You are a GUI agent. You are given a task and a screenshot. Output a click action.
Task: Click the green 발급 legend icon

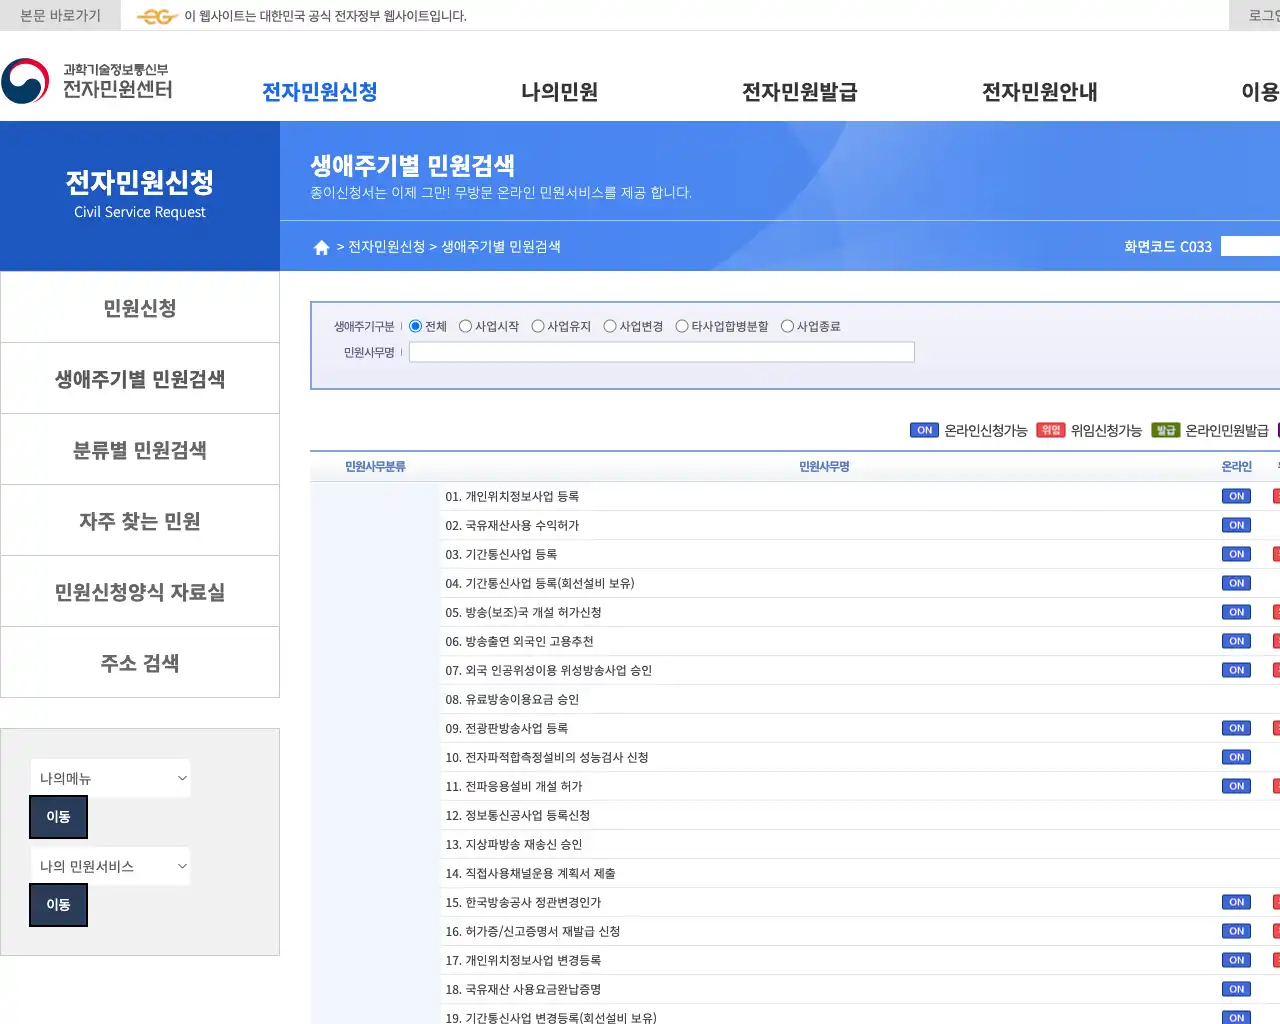click(1166, 430)
